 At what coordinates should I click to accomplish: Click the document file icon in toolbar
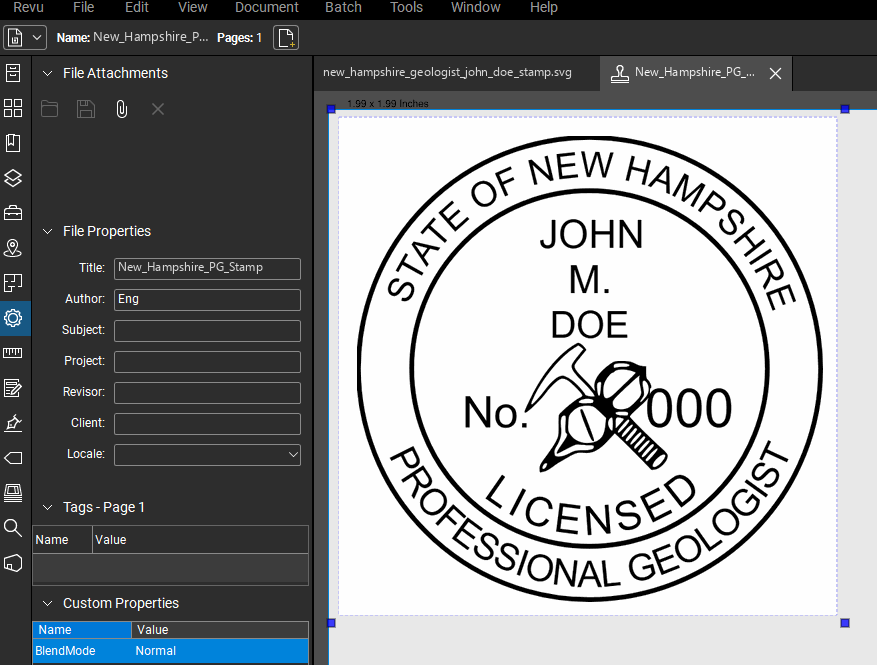coord(15,38)
